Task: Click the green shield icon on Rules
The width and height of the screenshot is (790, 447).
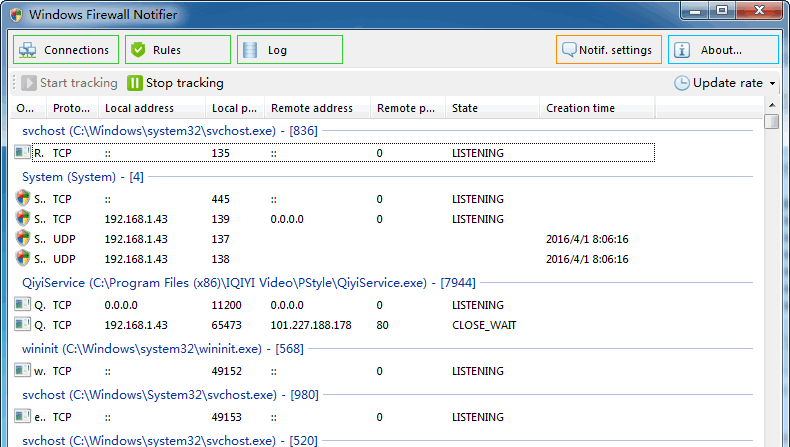Action: [138, 50]
